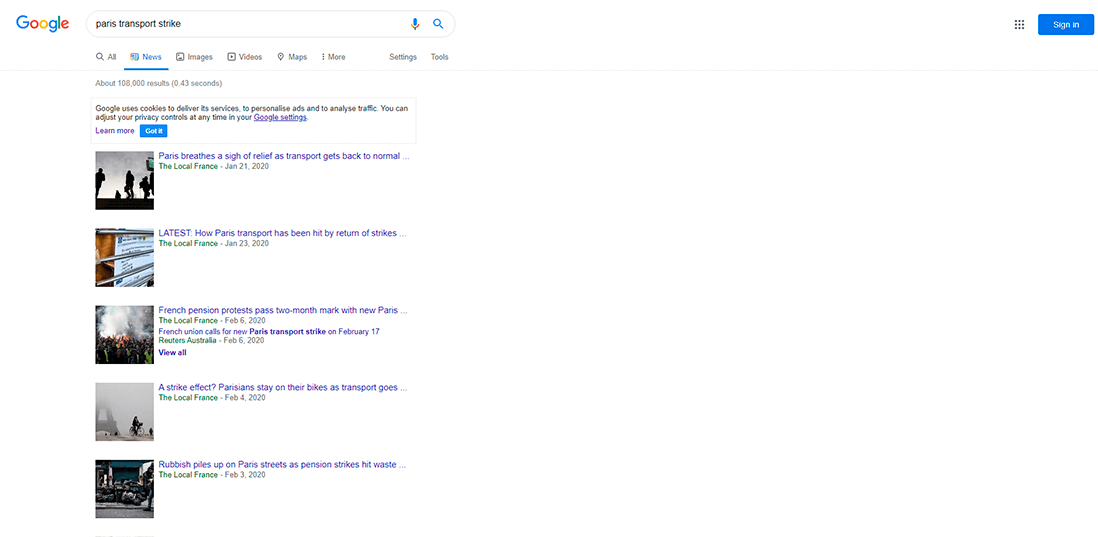The width and height of the screenshot is (1098, 537).
Task: Click the smoke protest thumbnail image
Action: coord(125,335)
